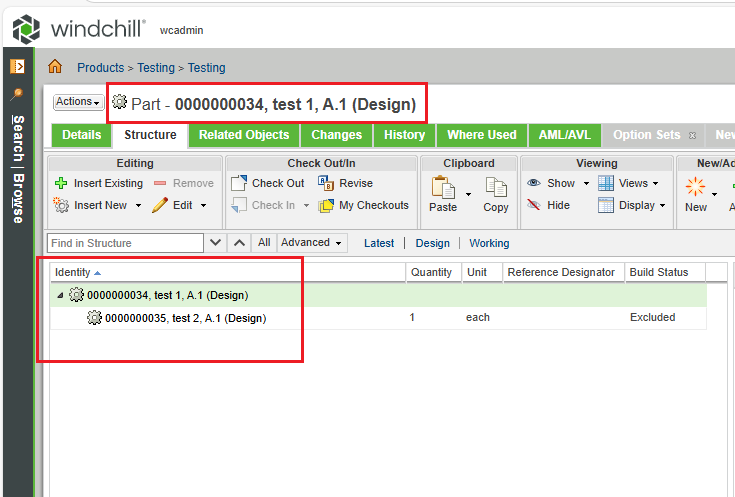Select row 0000000035, test 2, A.1 (Design)
The width and height of the screenshot is (735, 497).
378,318
